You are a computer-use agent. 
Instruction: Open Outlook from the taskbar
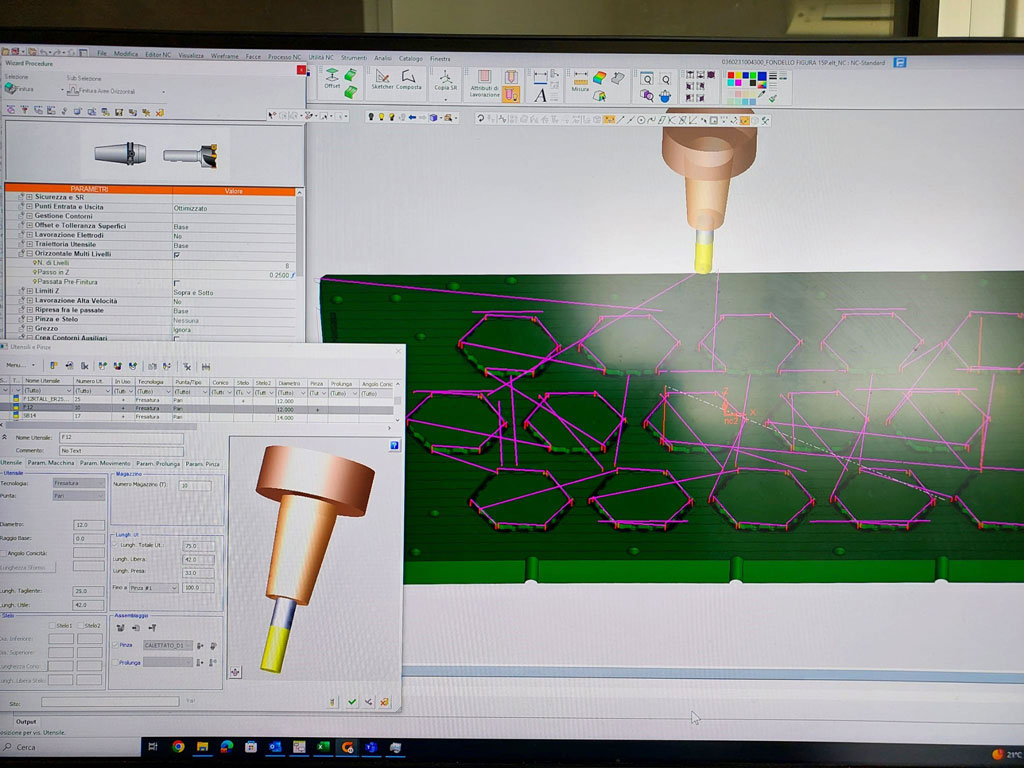click(275, 746)
